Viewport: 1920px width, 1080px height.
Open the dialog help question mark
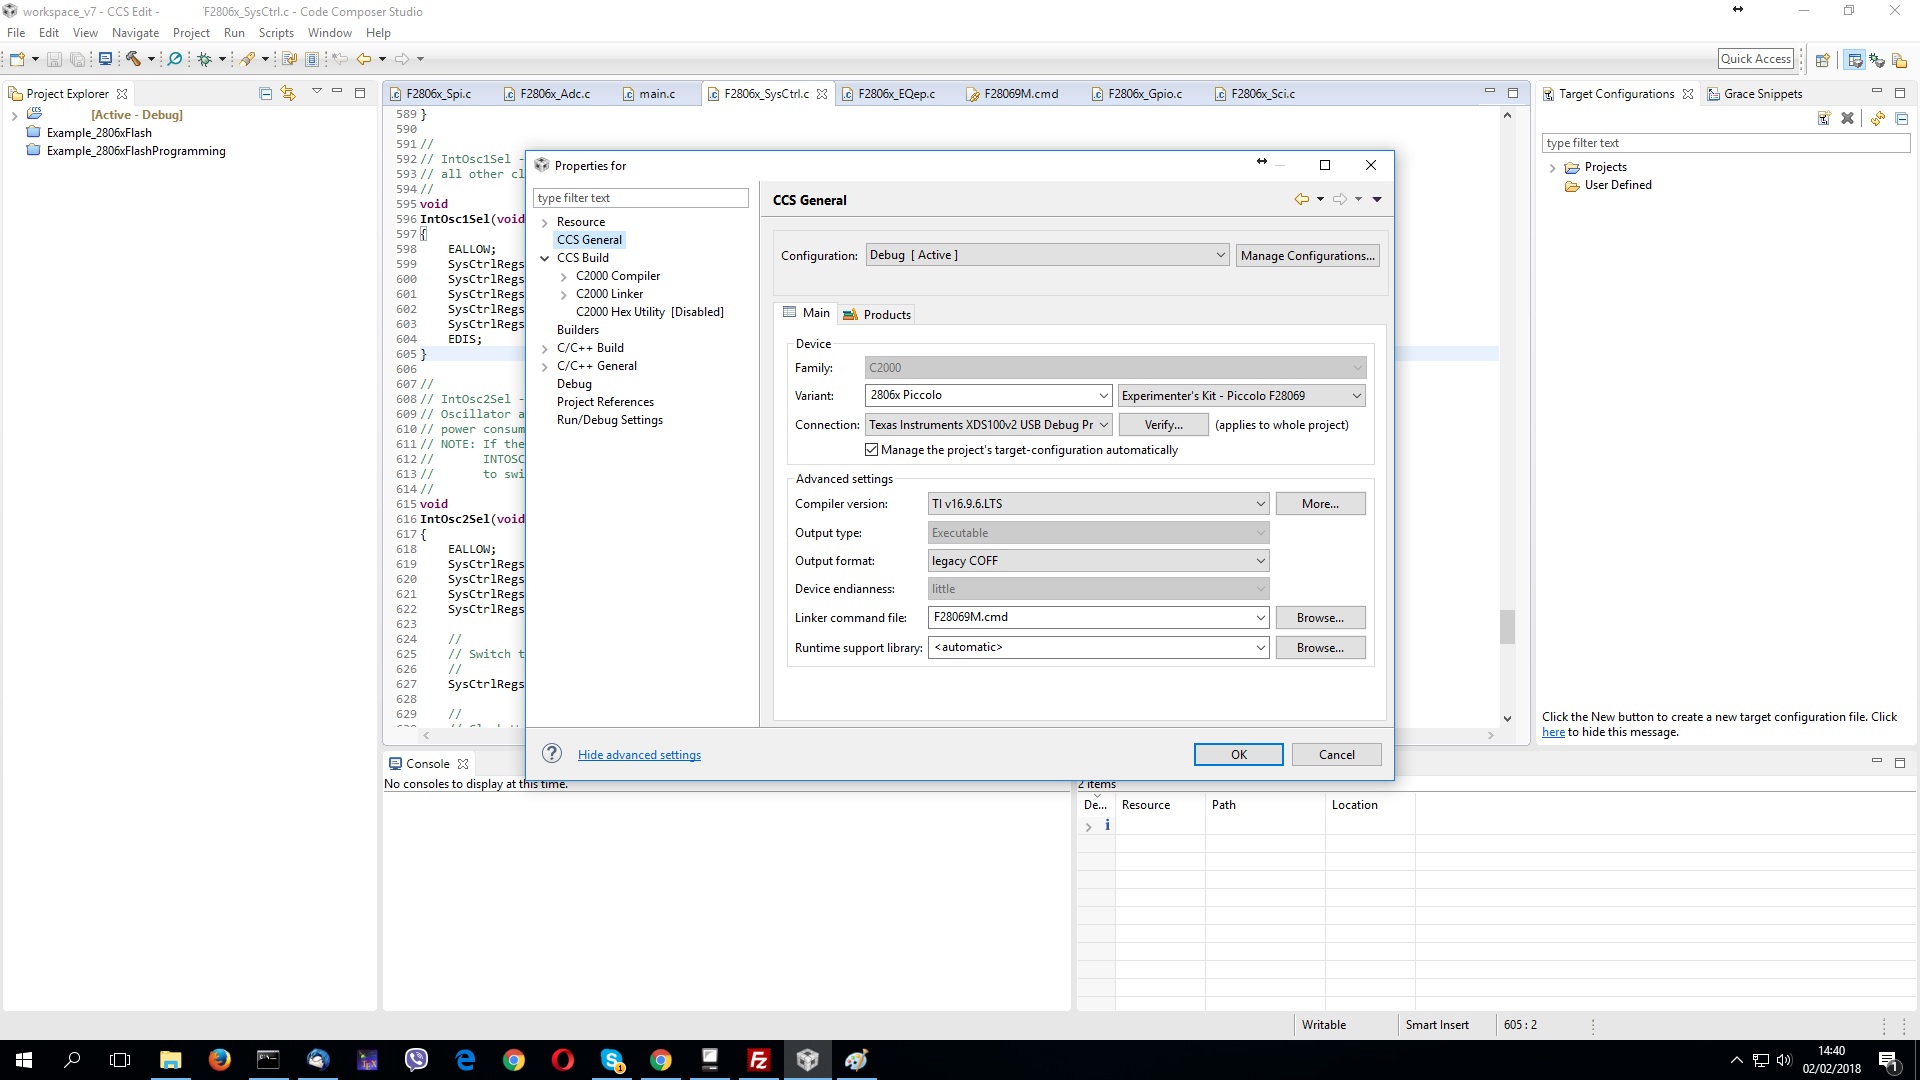point(552,754)
